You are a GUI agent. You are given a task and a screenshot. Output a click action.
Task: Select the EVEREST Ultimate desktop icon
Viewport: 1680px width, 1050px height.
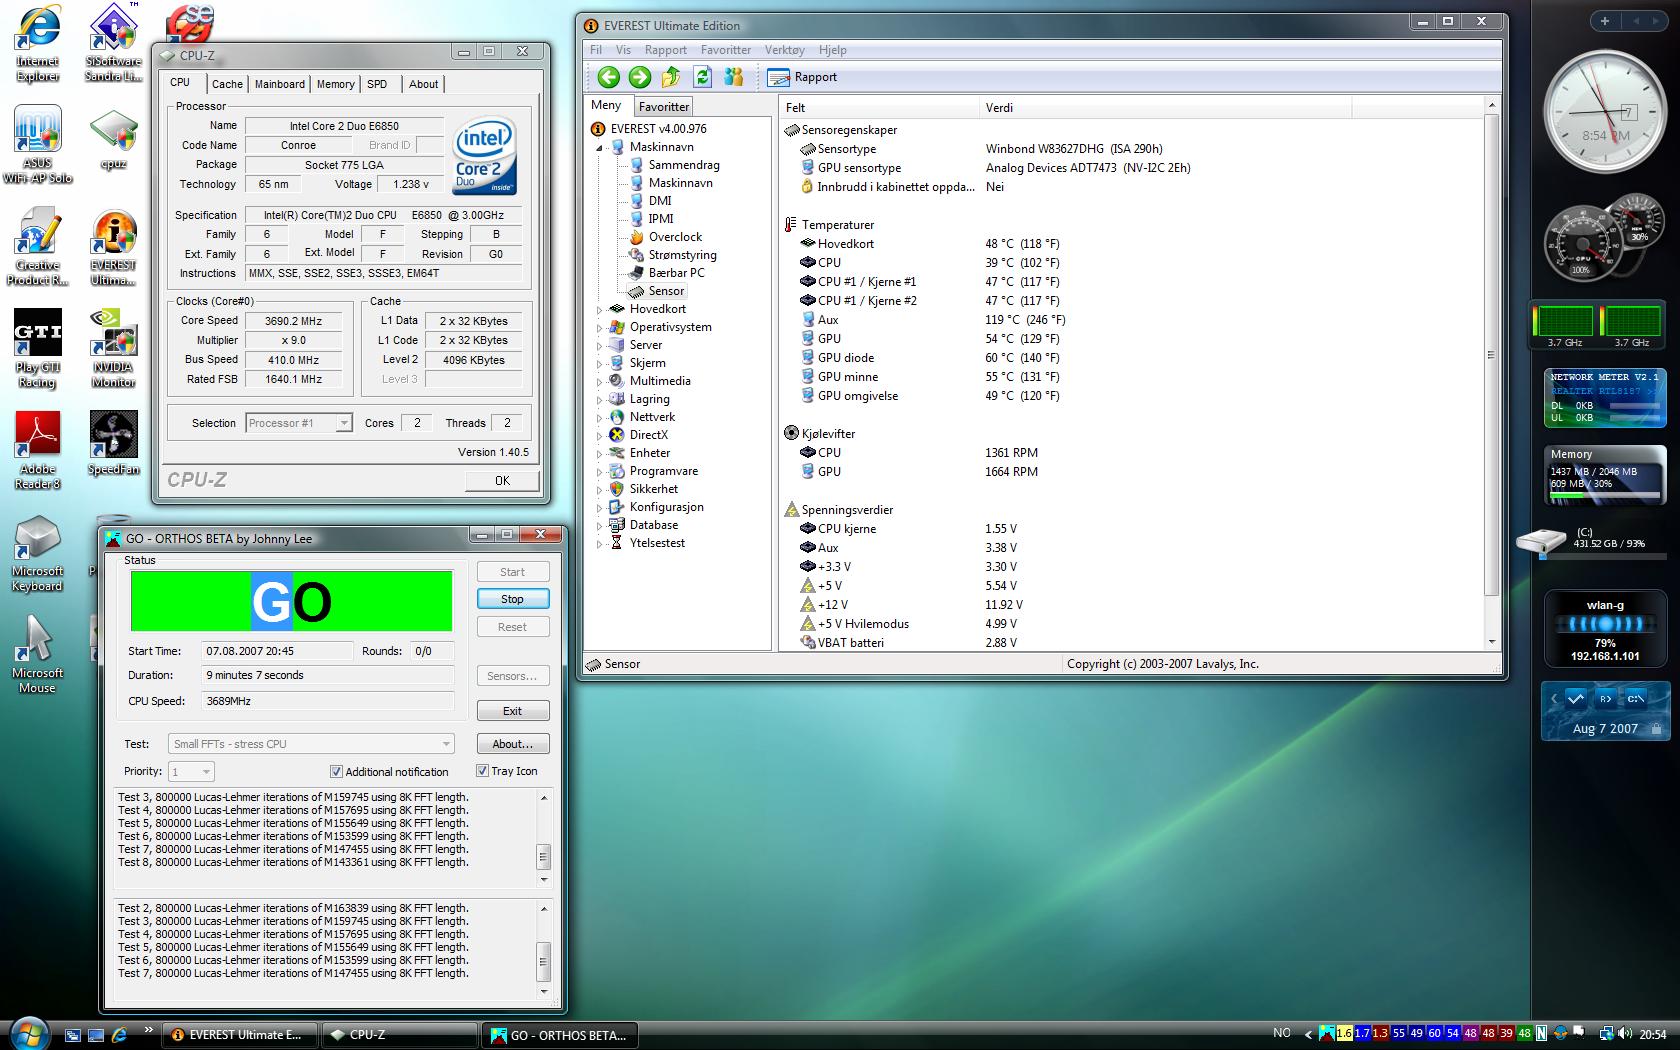pos(113,248)
